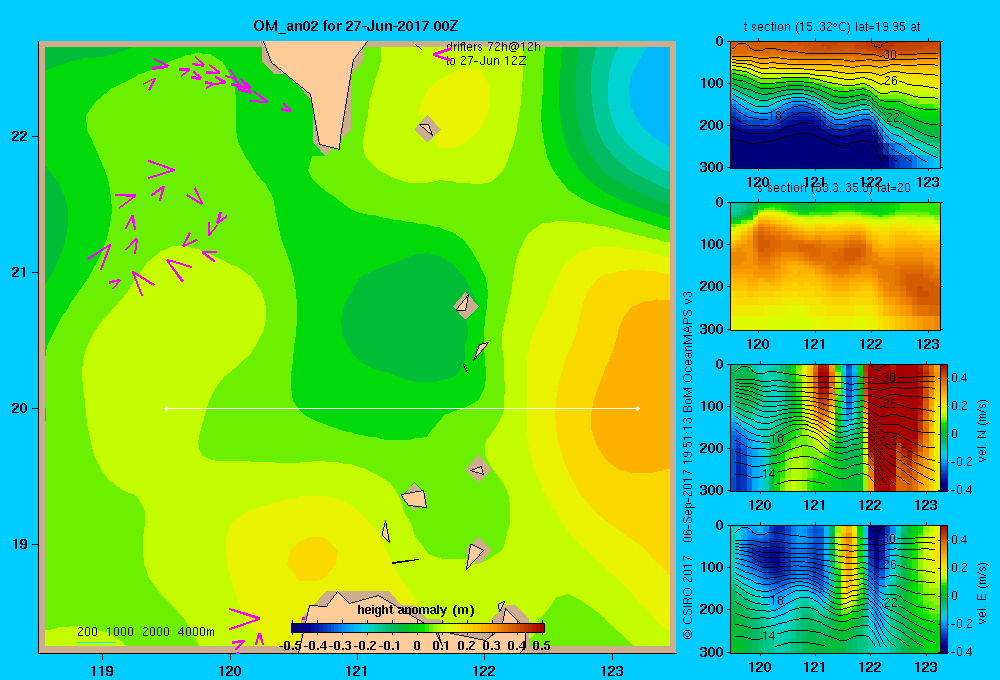Click the 's section' lat=20 title

click(834, 188)
